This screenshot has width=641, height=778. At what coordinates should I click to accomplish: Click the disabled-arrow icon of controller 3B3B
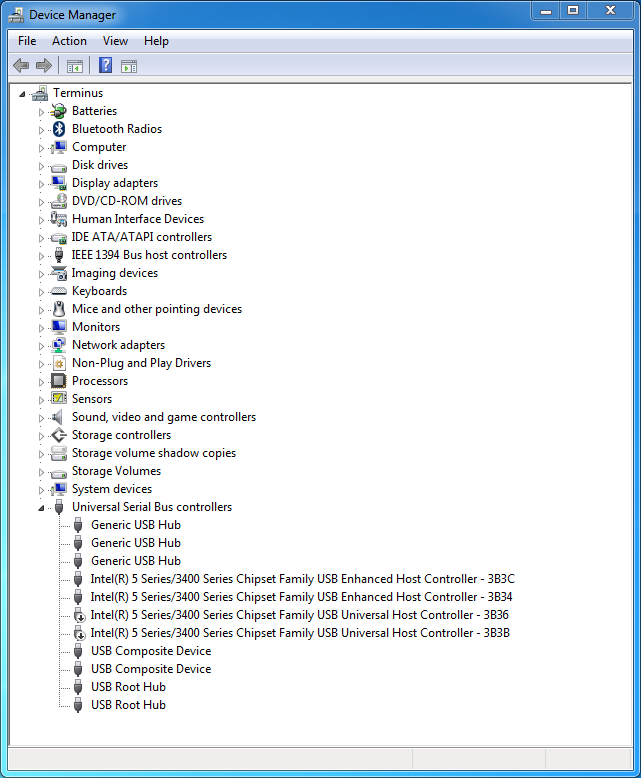coord(78,633)
